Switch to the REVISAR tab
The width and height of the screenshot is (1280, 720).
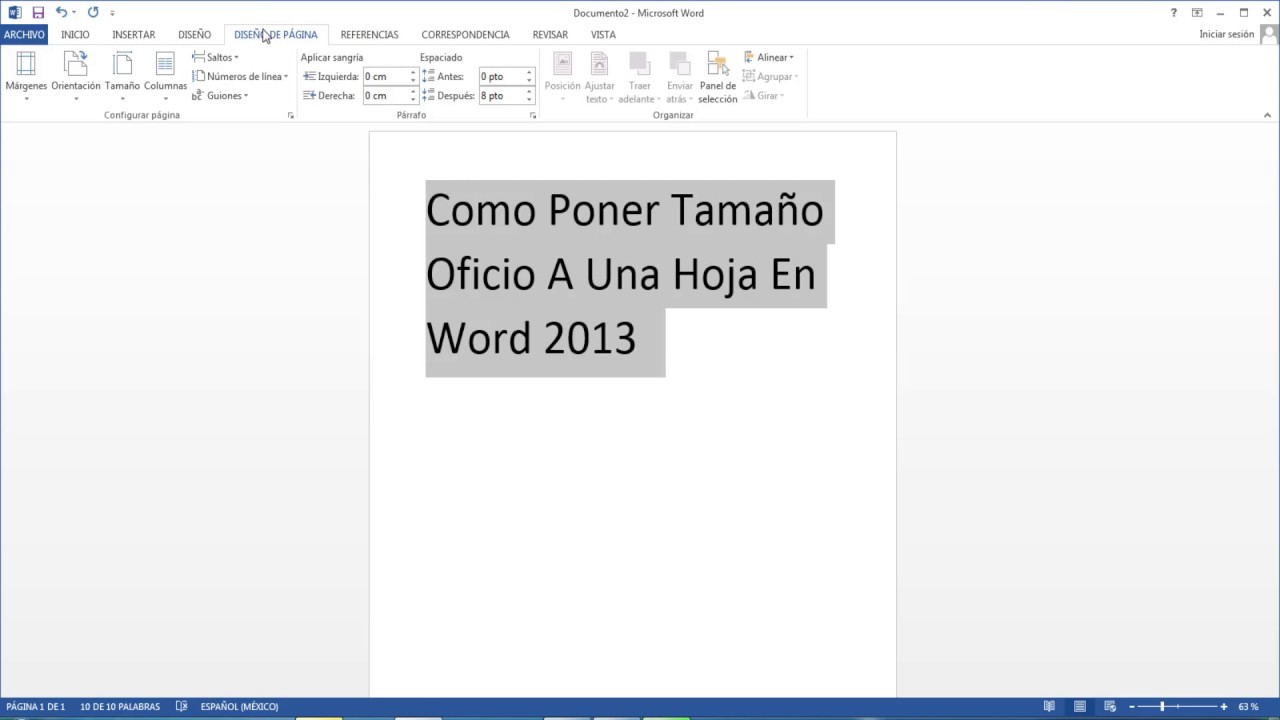pyautogui.click(x=550, y=34)
